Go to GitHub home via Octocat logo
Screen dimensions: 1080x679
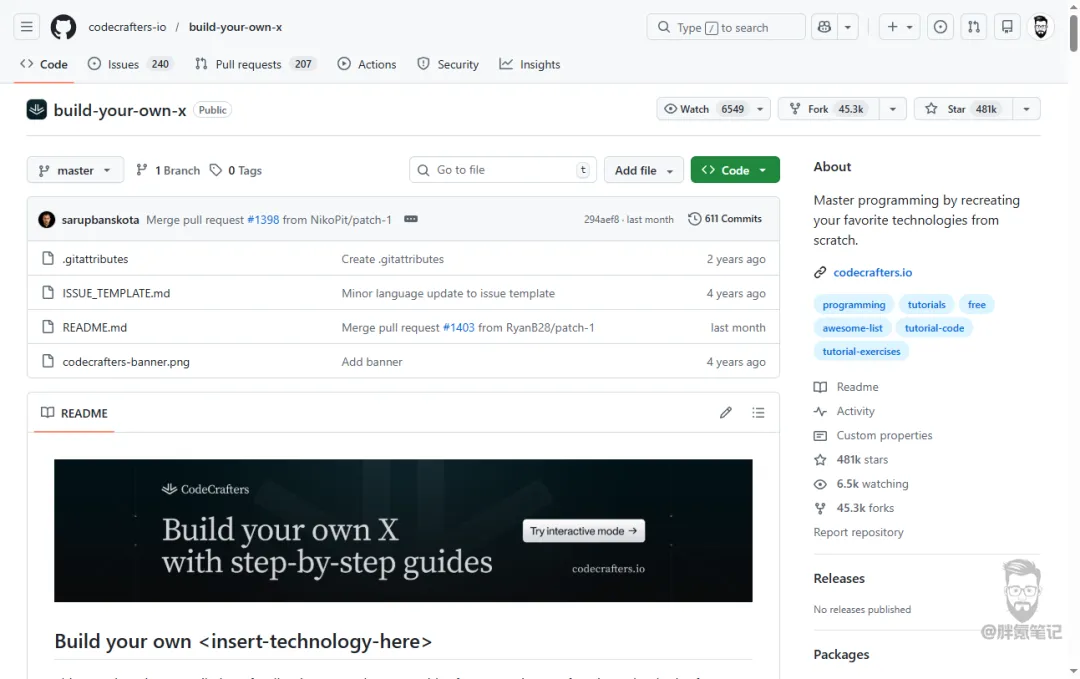(63, 27)
